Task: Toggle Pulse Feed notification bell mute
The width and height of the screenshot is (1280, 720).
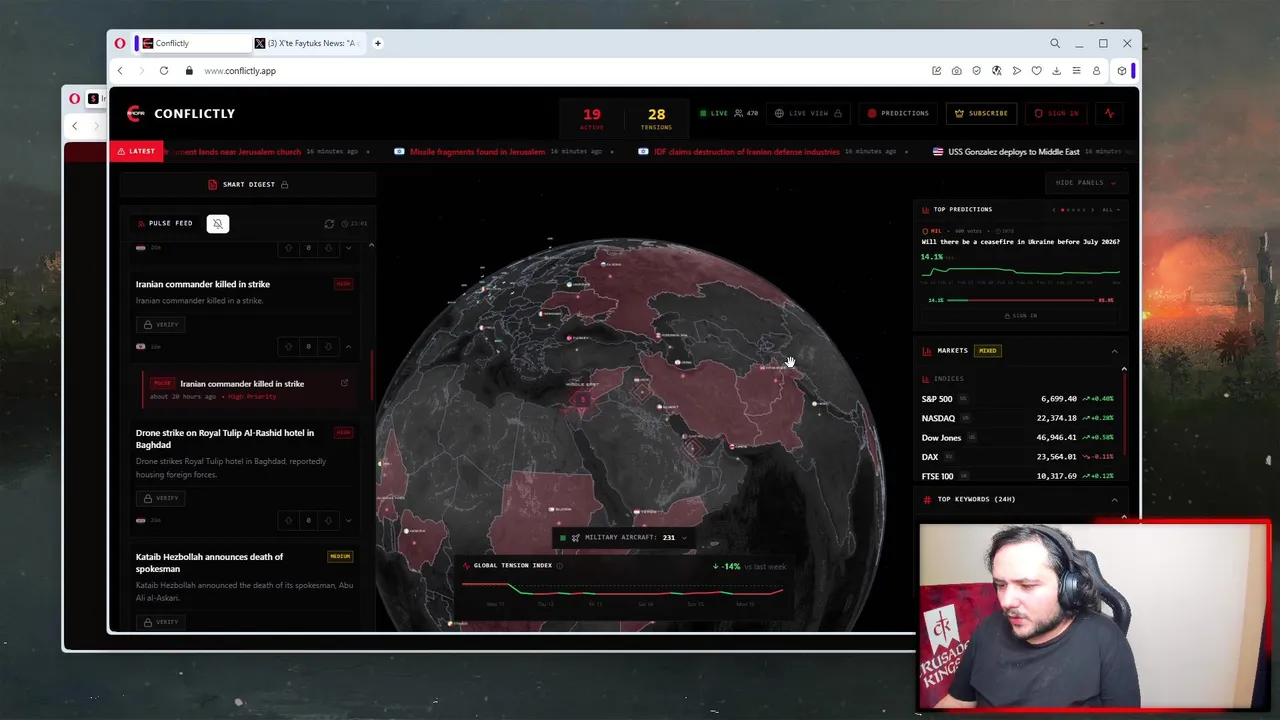Action: [x=218, y=223]
